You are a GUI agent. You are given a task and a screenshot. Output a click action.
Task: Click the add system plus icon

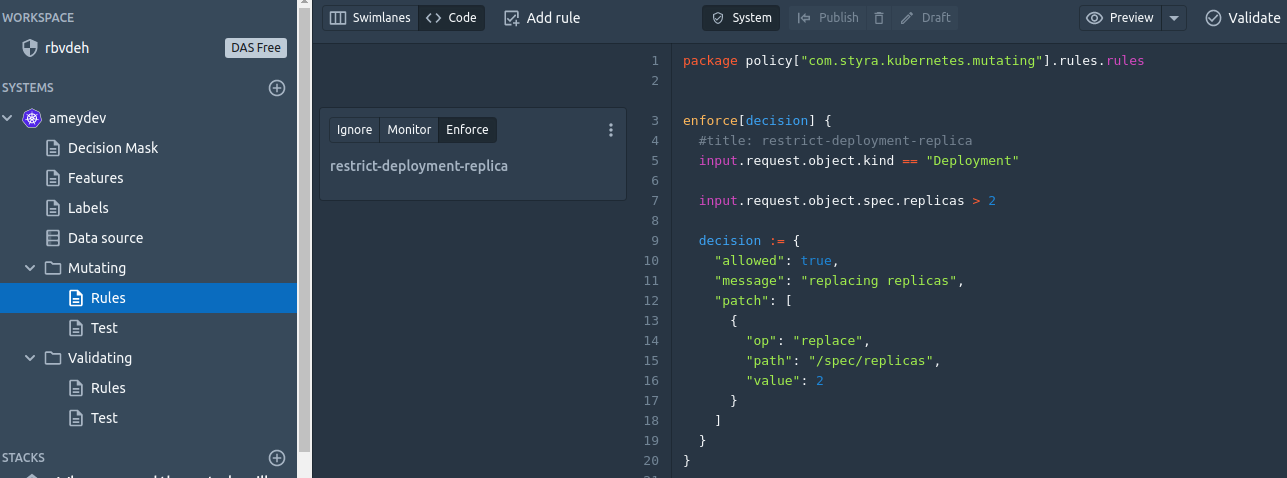[x=277, y=88]
